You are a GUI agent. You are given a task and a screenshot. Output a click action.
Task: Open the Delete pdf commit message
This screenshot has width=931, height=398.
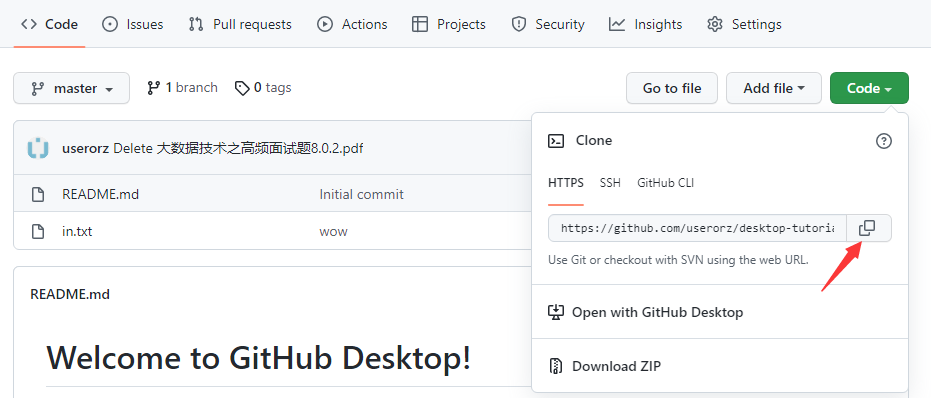coord(238,149)
